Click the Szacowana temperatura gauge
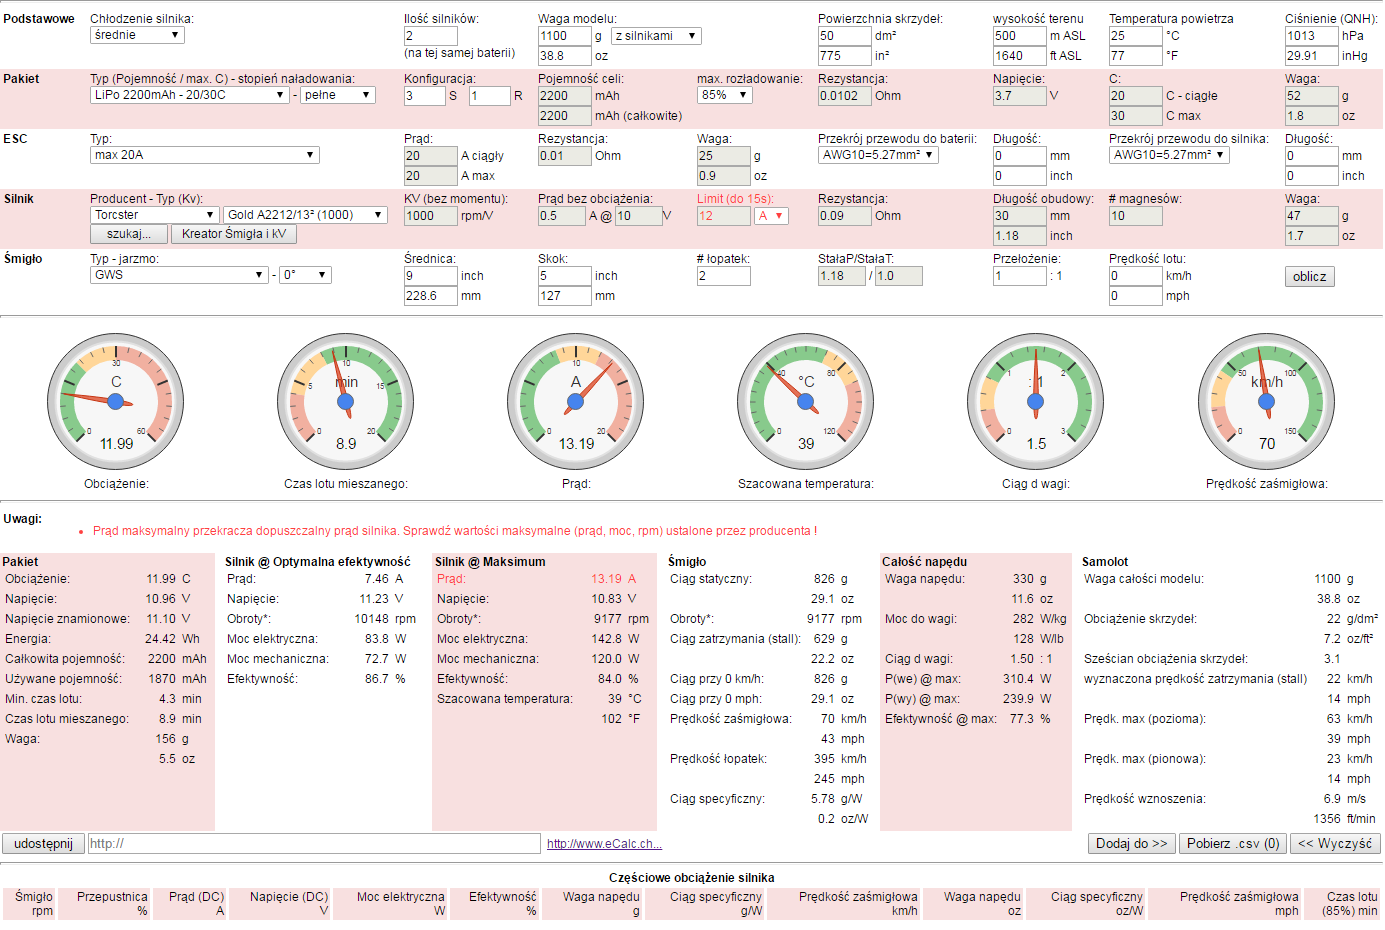This screenshot has width=1385, height=930. tap(806, 401)
